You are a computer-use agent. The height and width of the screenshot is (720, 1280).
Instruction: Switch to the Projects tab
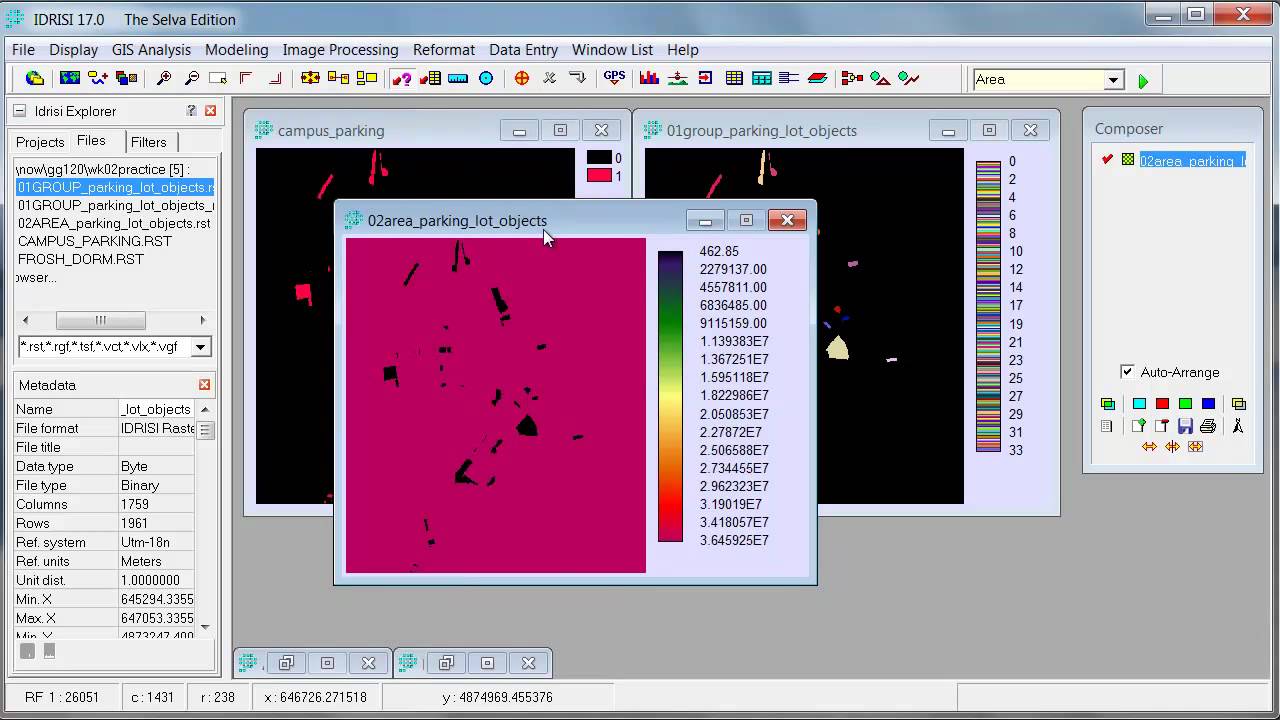pyautogui.click(x=40, y=142)
